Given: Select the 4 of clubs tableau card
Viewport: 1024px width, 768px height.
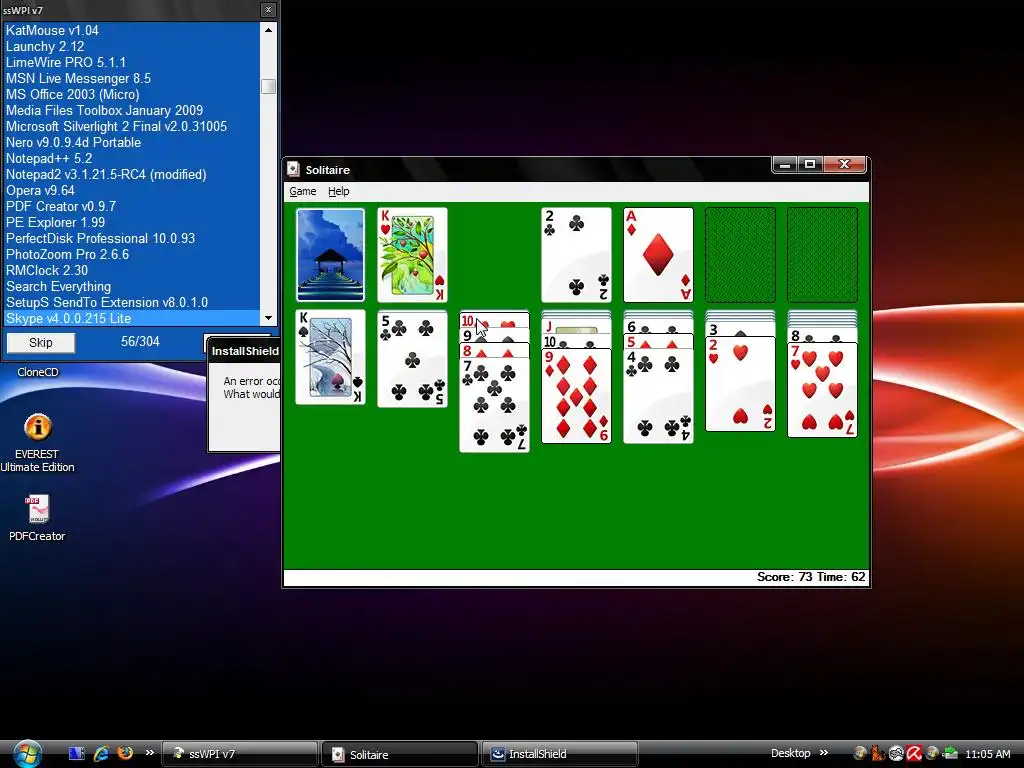Looking at the screenshot, I should click(658, 396).
